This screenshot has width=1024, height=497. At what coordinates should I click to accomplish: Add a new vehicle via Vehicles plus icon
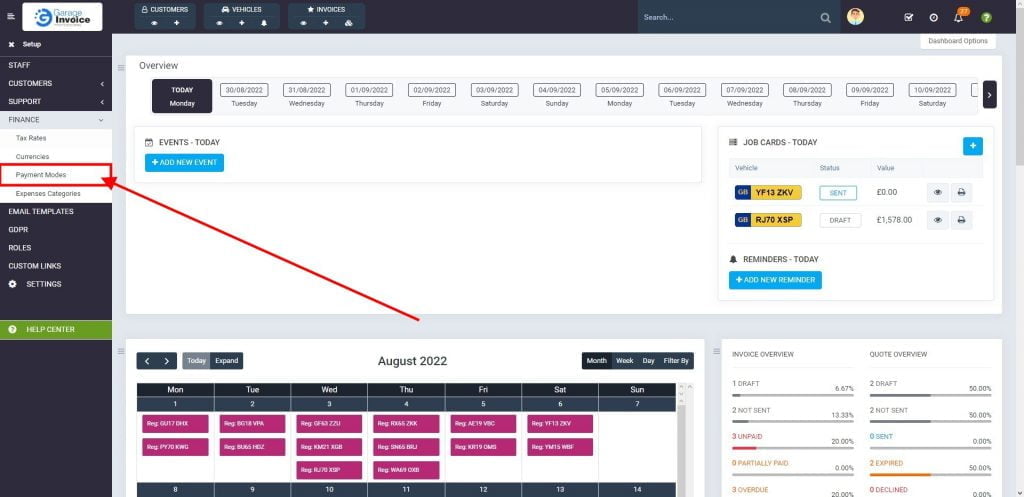(x=241, y=22)
